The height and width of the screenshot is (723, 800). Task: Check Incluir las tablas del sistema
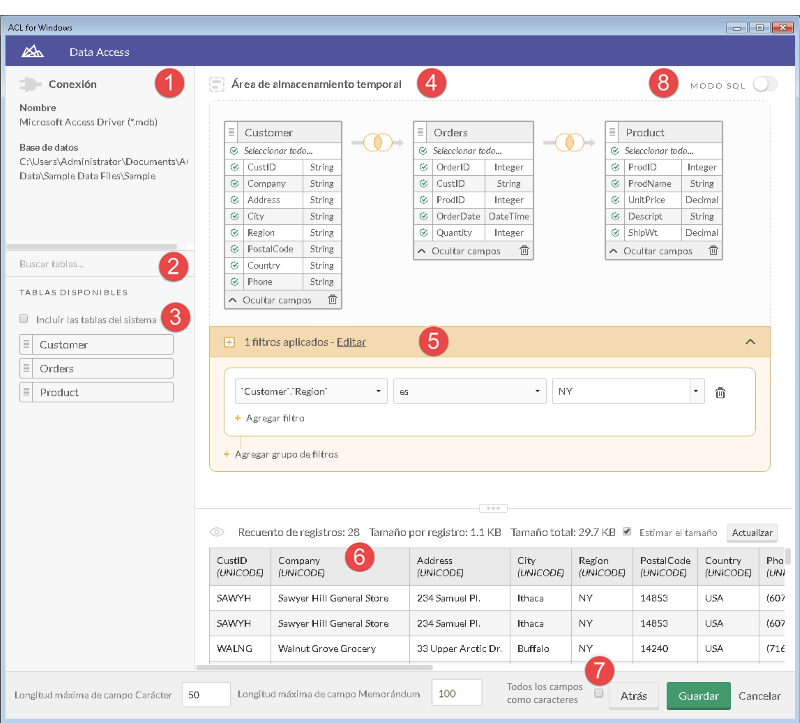tap(24, 319)
